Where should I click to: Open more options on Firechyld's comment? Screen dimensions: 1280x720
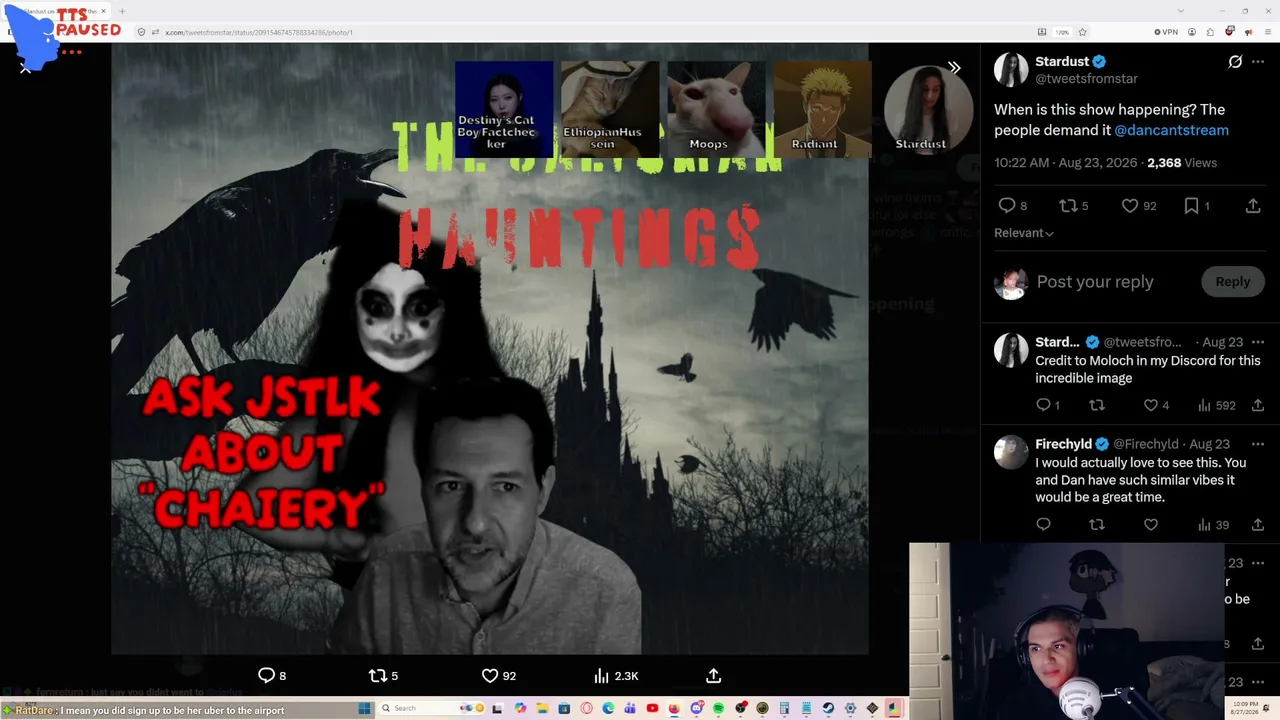(1258, 444)
